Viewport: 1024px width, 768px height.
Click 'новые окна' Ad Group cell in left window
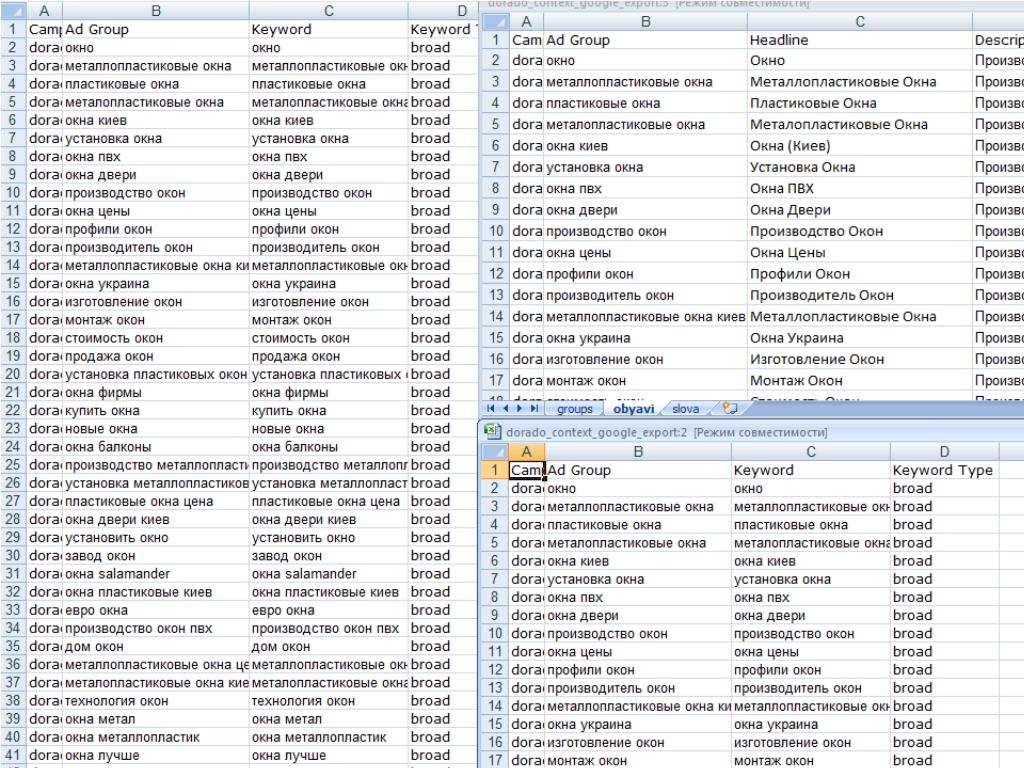[156, 429]
